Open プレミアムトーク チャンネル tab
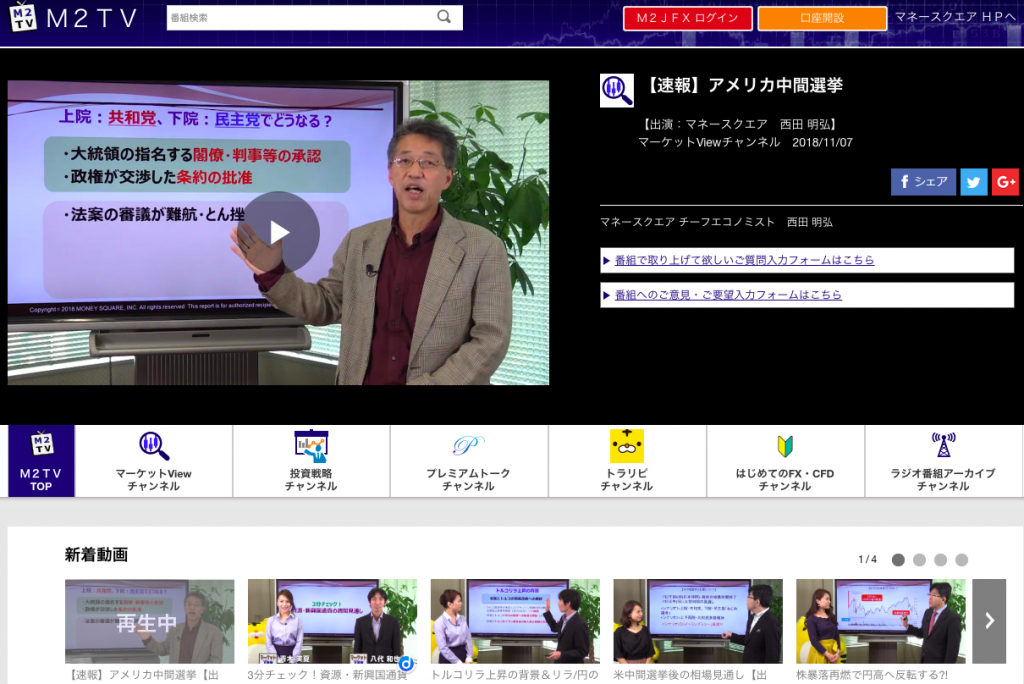Viewport: 1024px width, 684px height. pyautogui.click(x=469, y=461)
